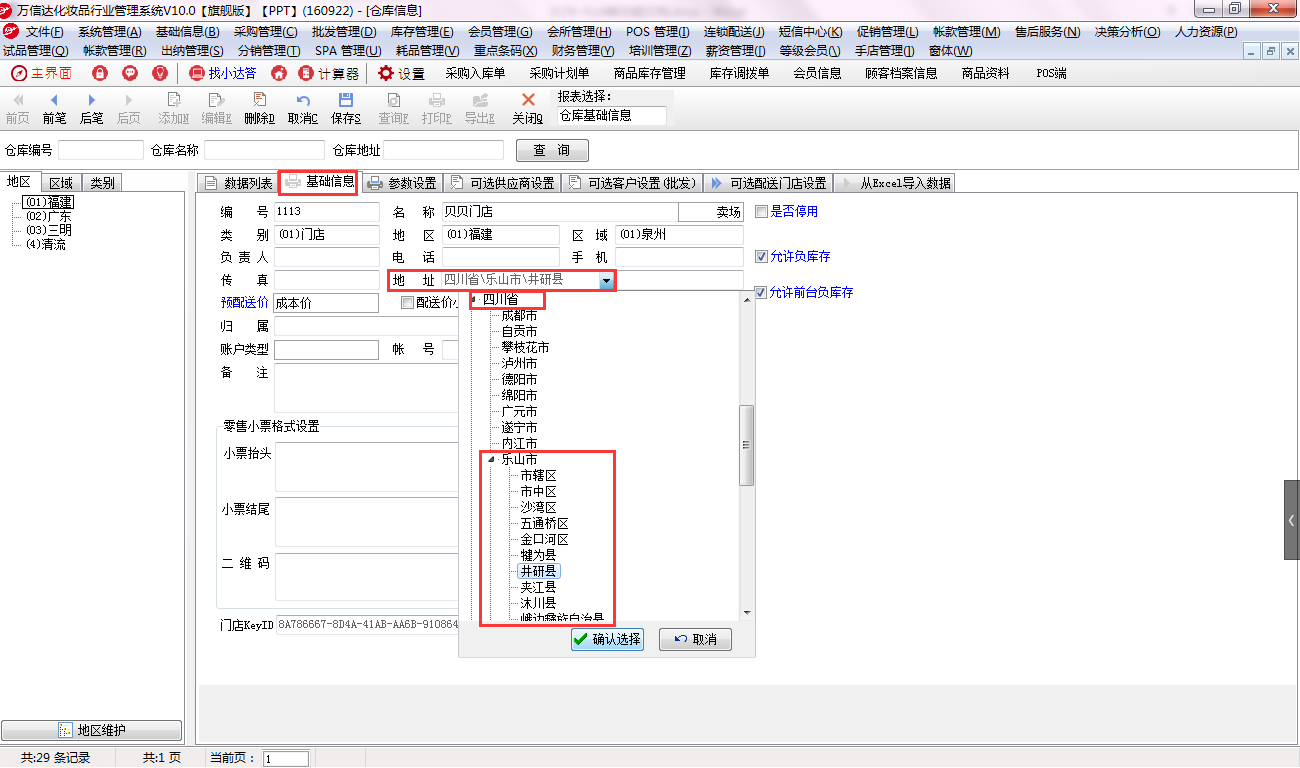Open the red chat bubble icon
The height and width of the screenshot is (768, 1300).
click(130, 73)
